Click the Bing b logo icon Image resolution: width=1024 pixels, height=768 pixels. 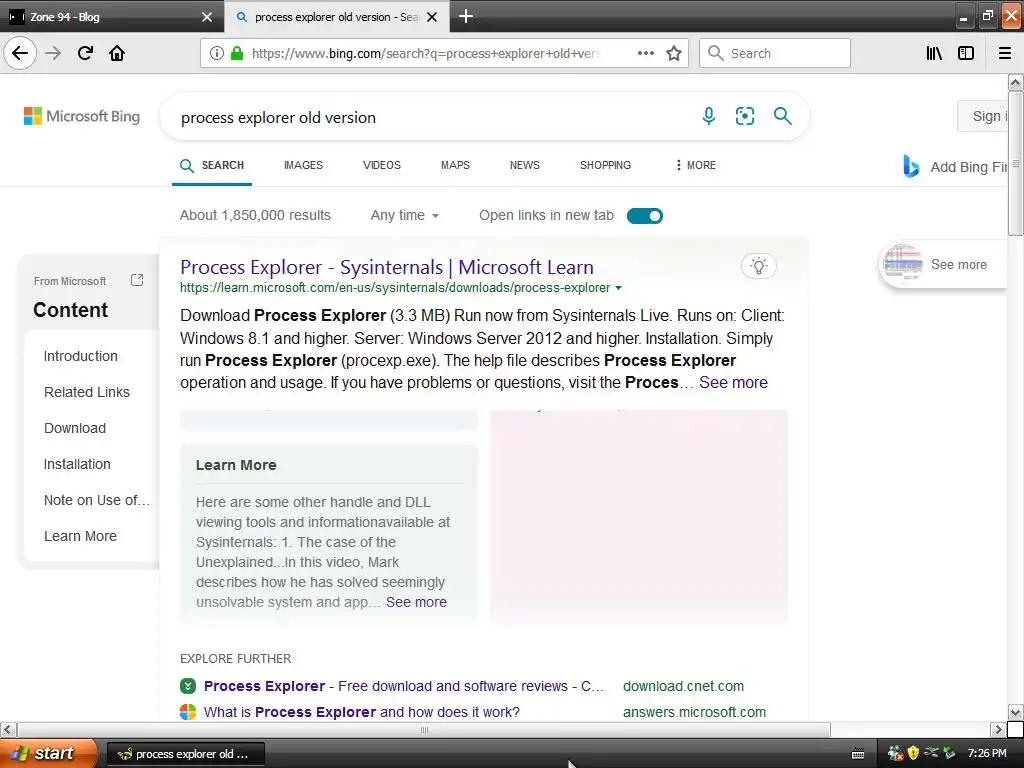point(911,167)
